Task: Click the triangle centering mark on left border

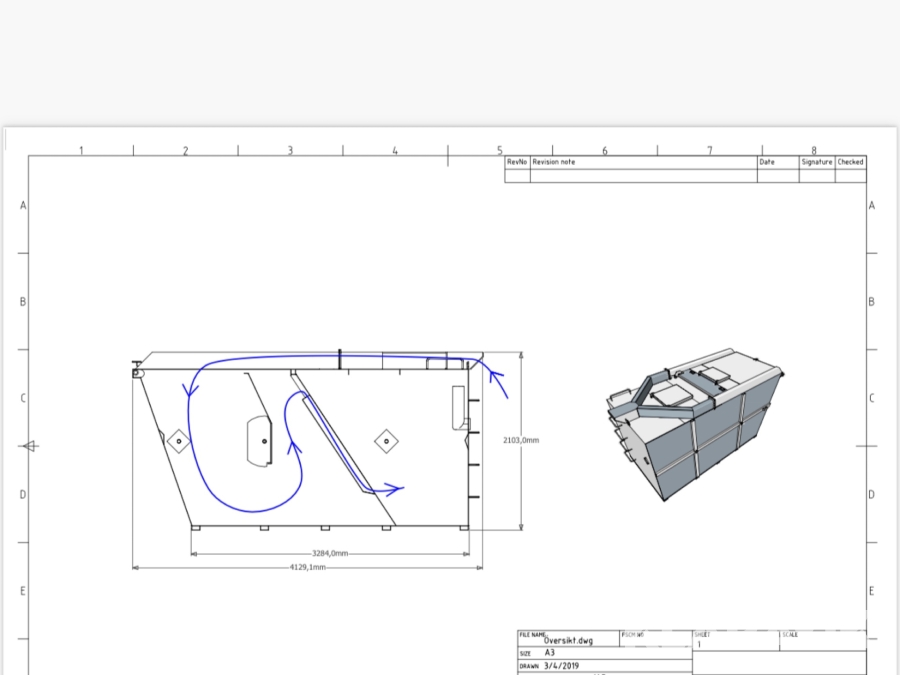Action: (x=30, y=446)
